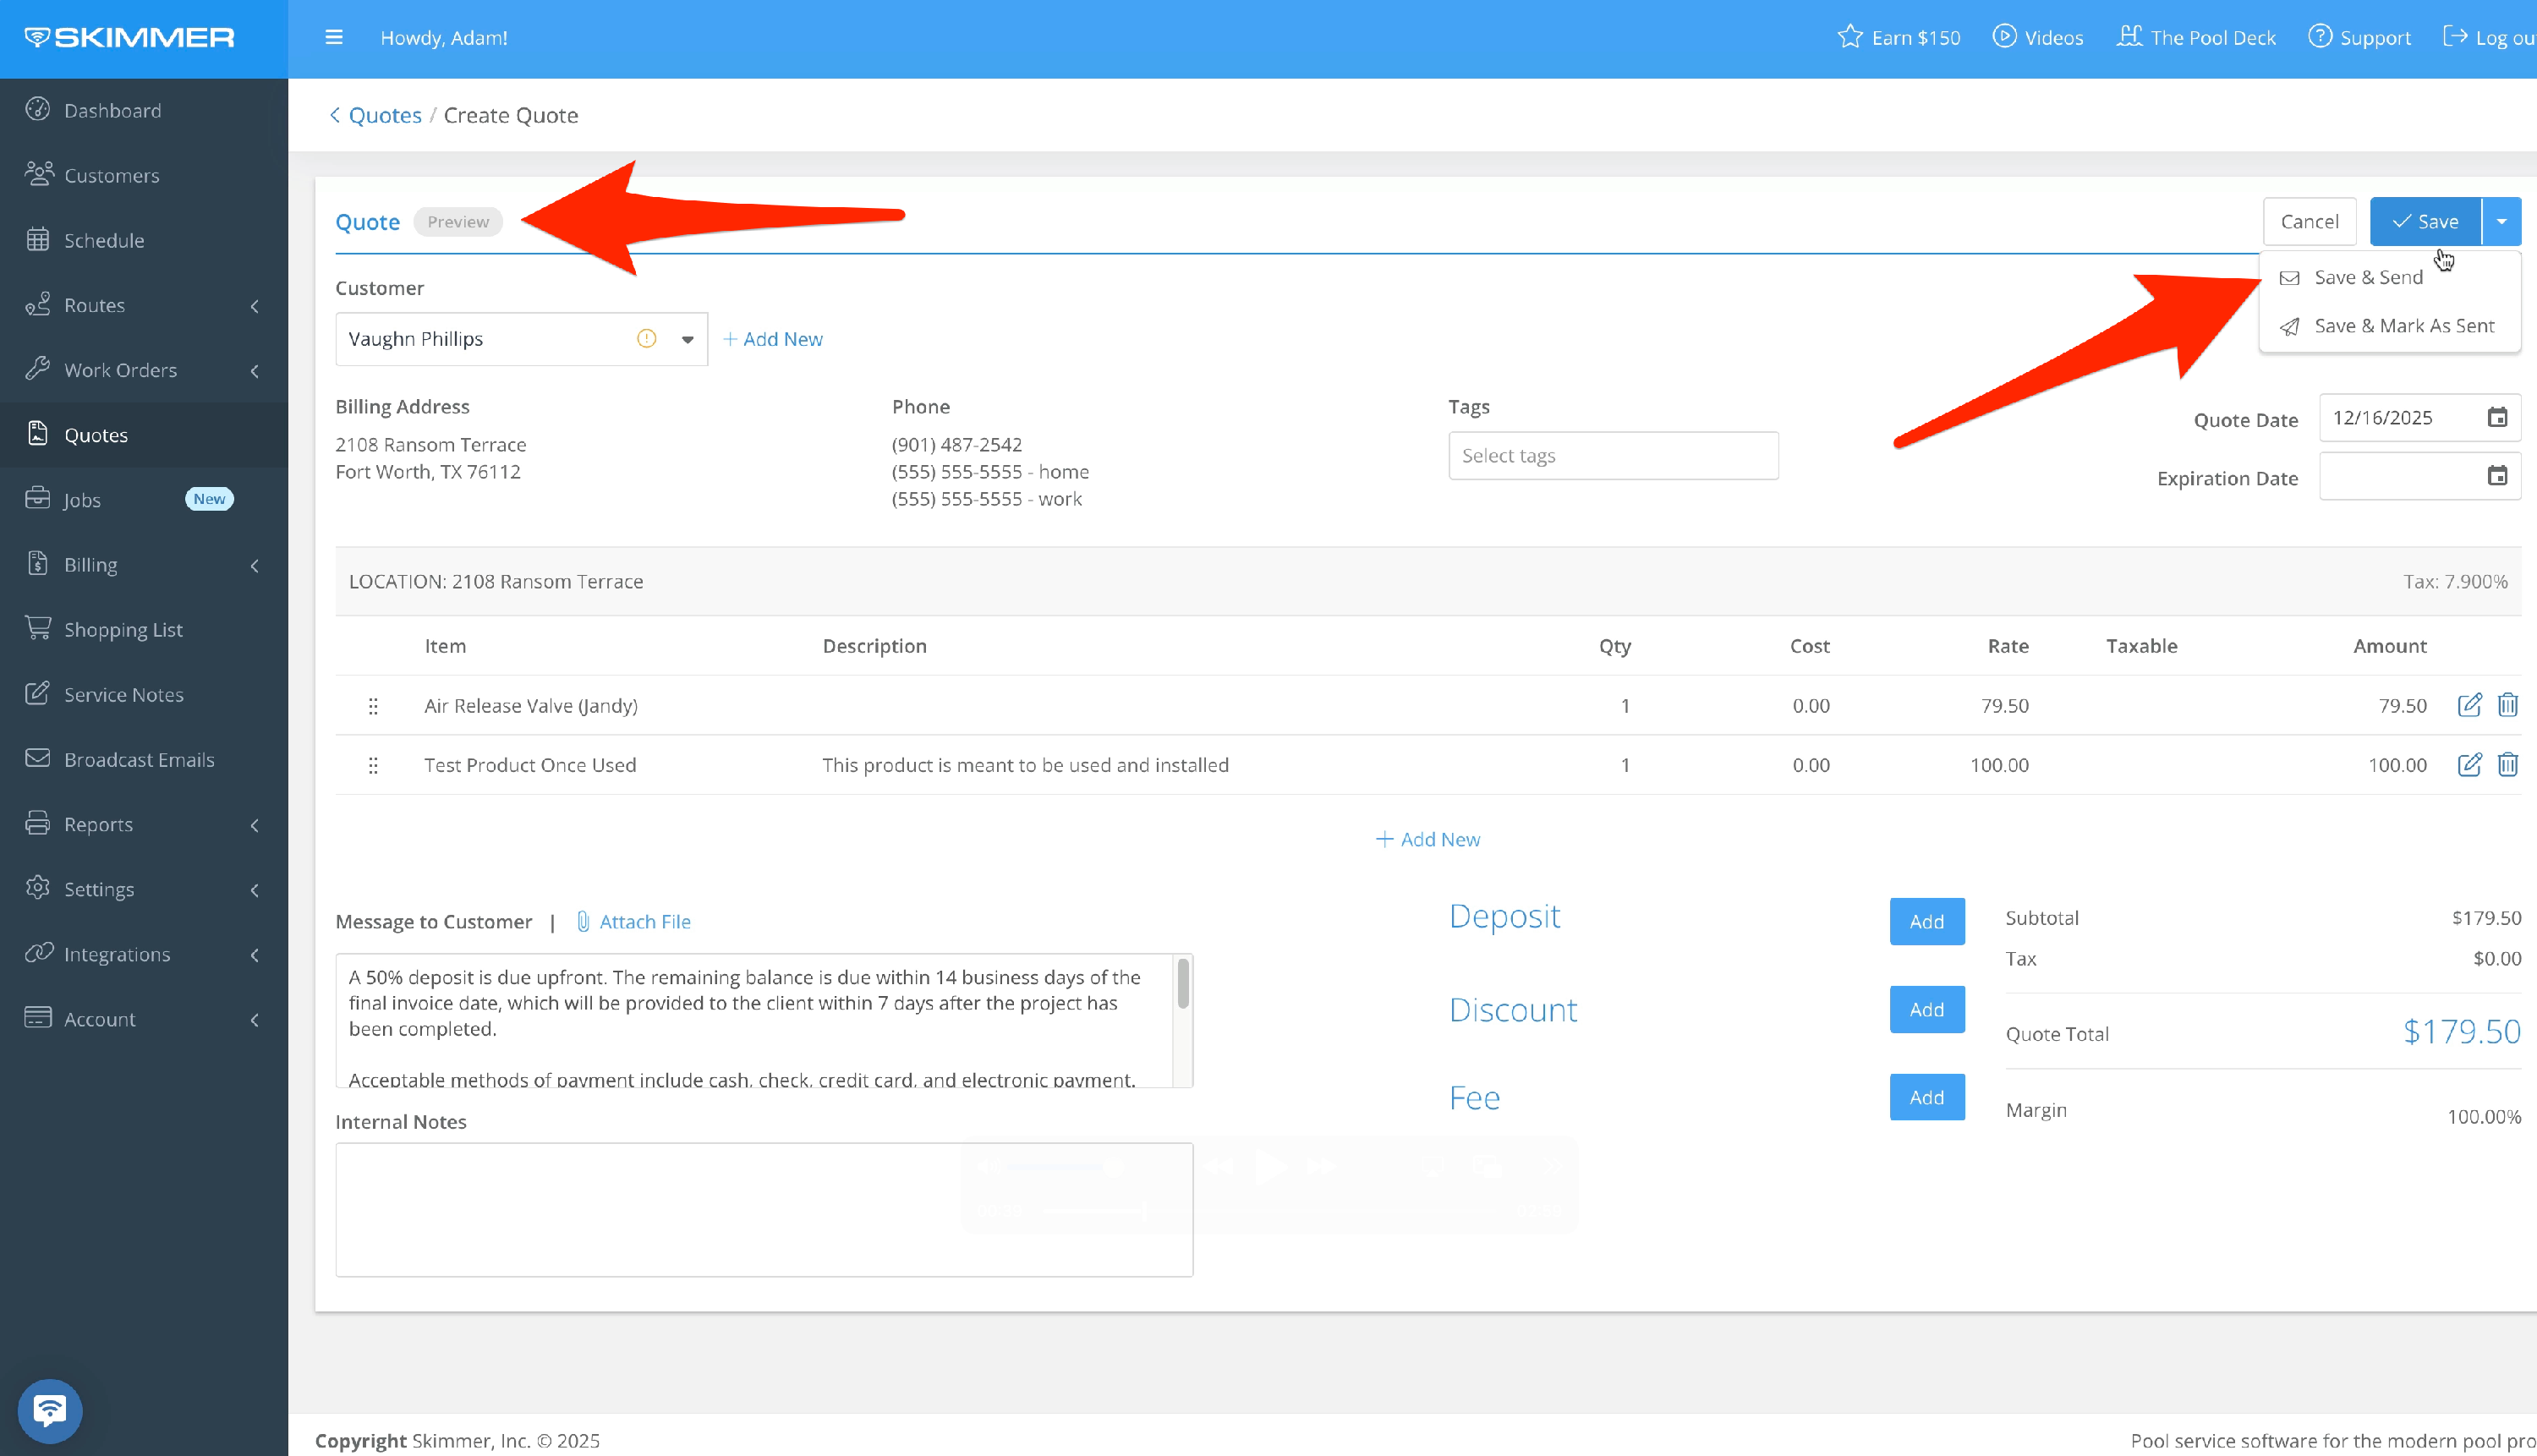Open the Expiration Date calendar icon
The image size is (2537, 1456).
click(2496, 476)
